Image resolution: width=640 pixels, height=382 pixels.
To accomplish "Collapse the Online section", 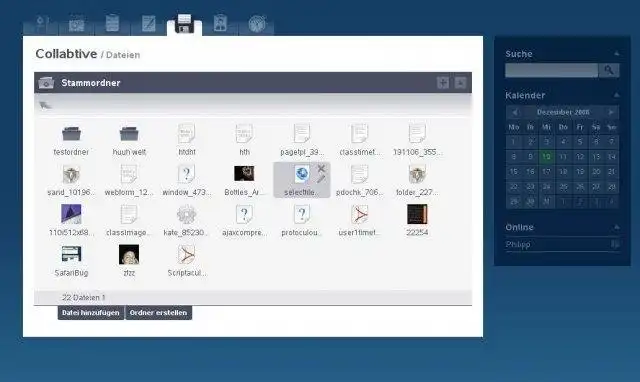I will coord(616,227).
